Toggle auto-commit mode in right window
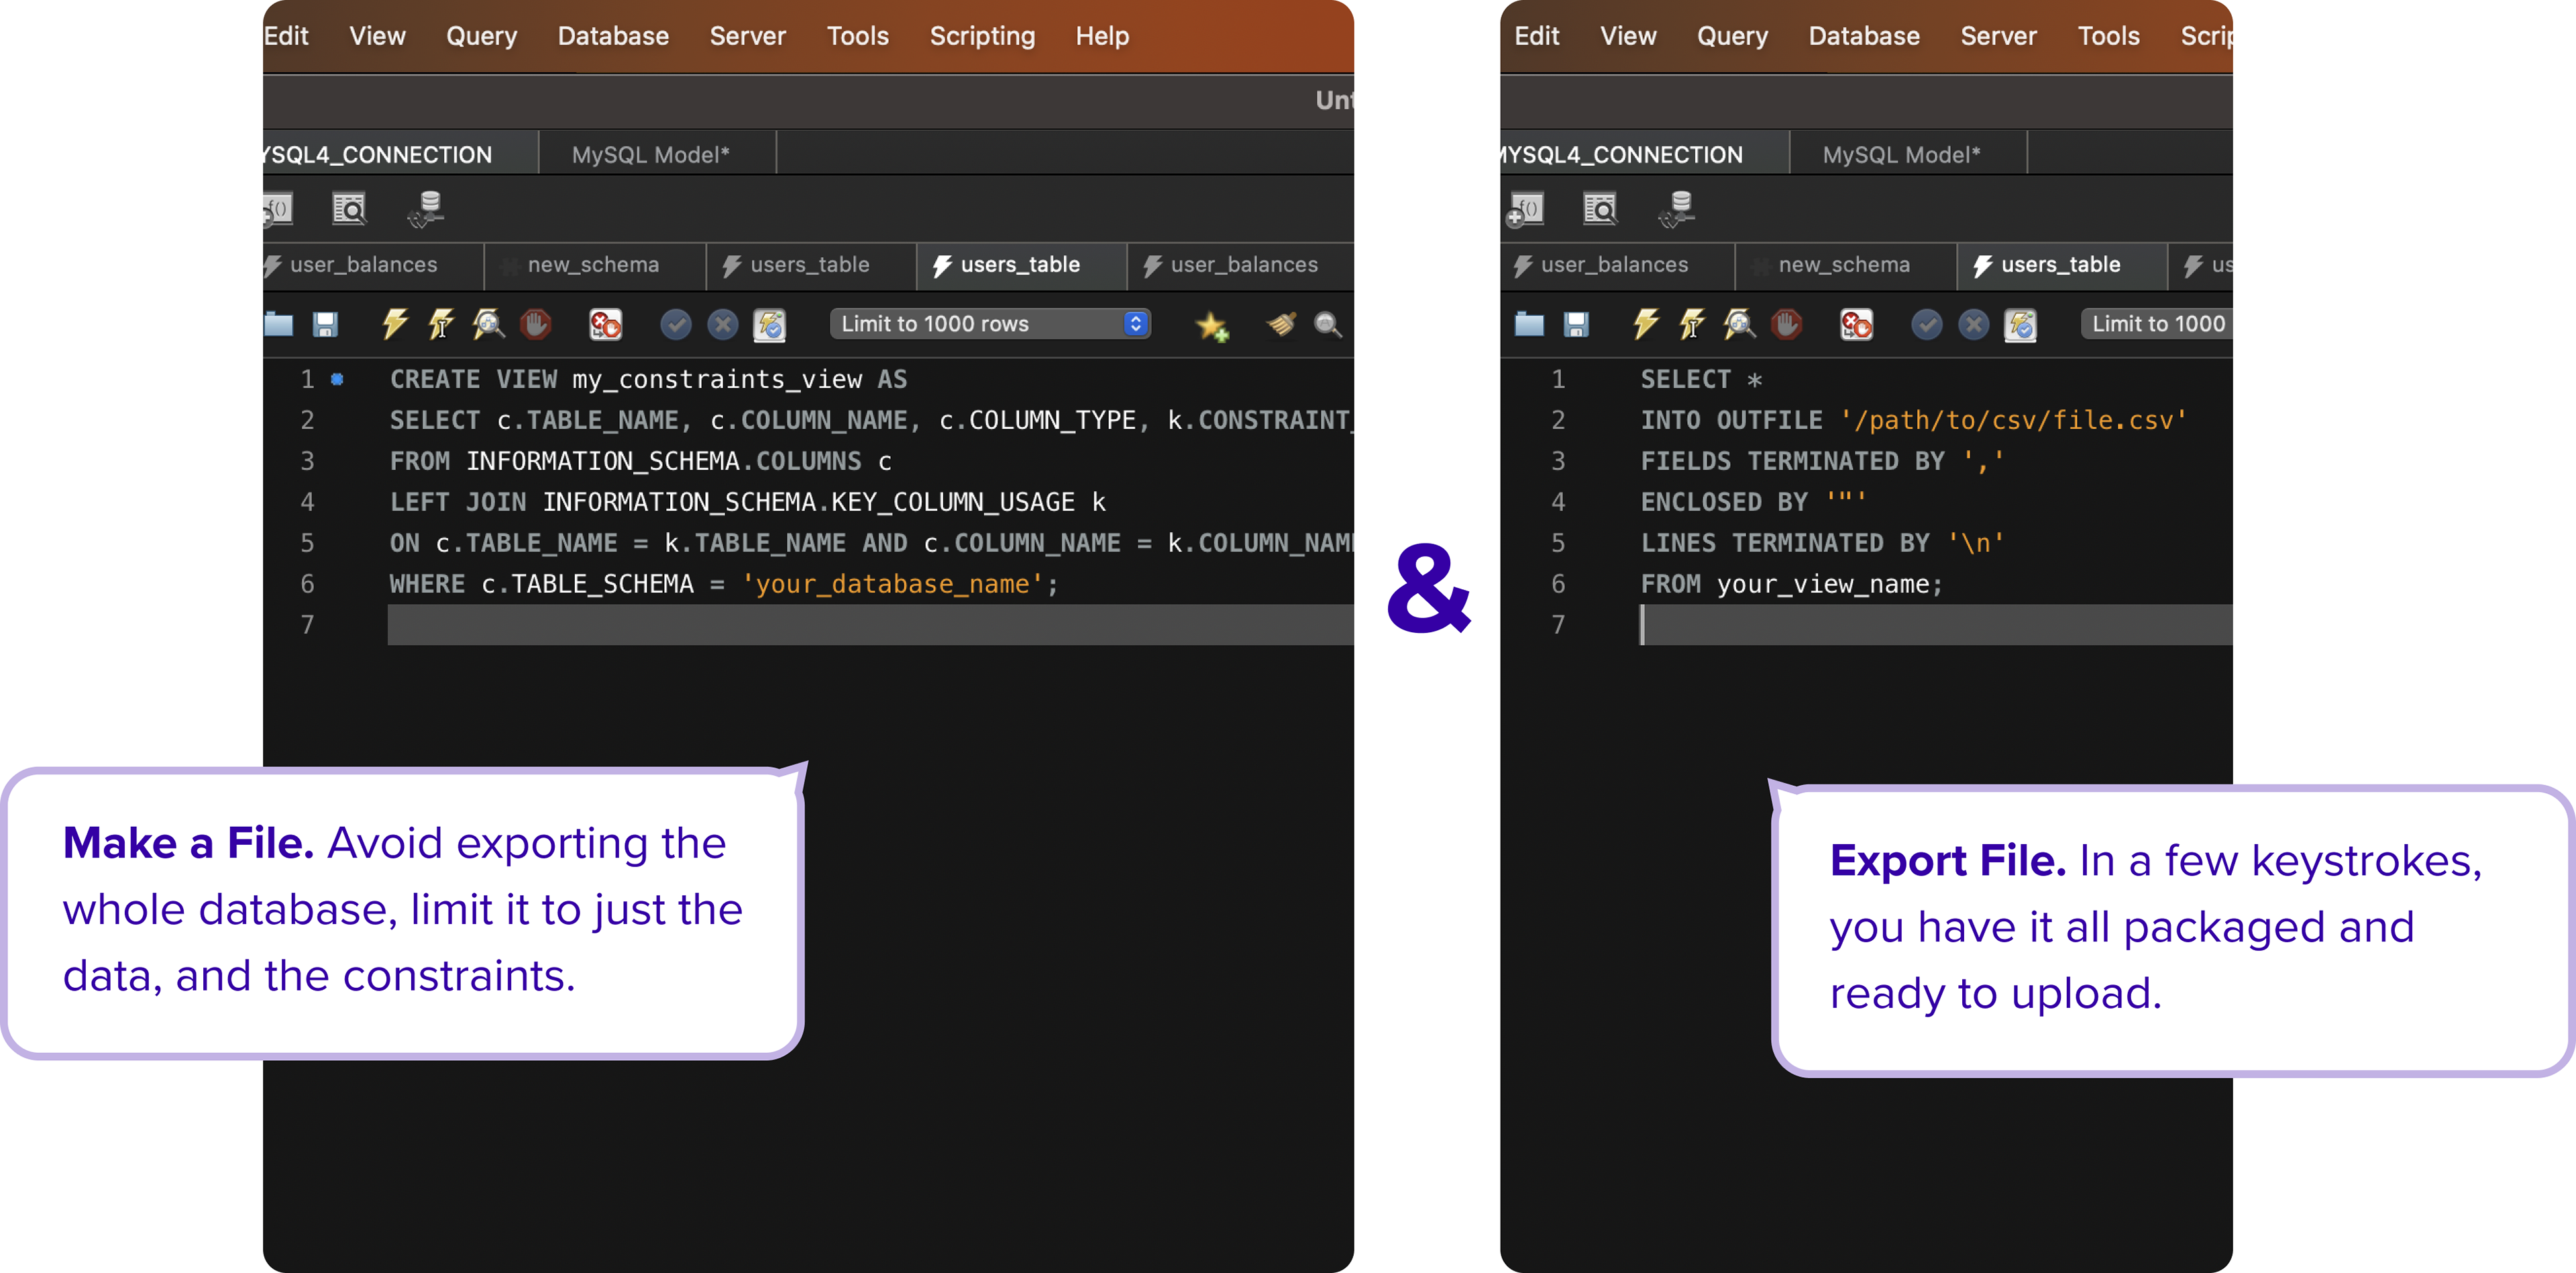This screenshot has height=1273, width=2576. pos(2020,324)
